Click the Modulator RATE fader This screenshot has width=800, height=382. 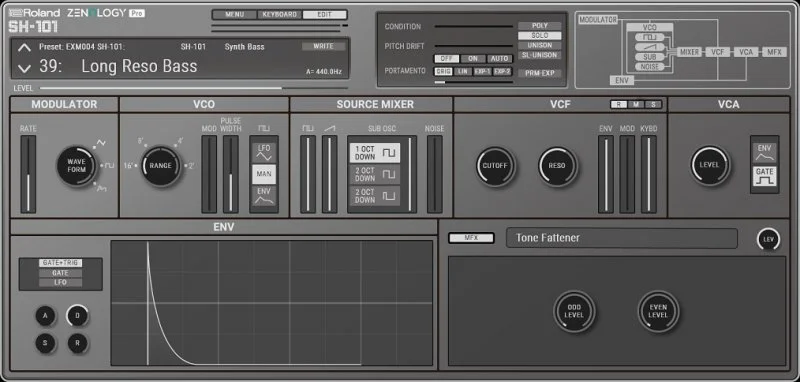28,174
